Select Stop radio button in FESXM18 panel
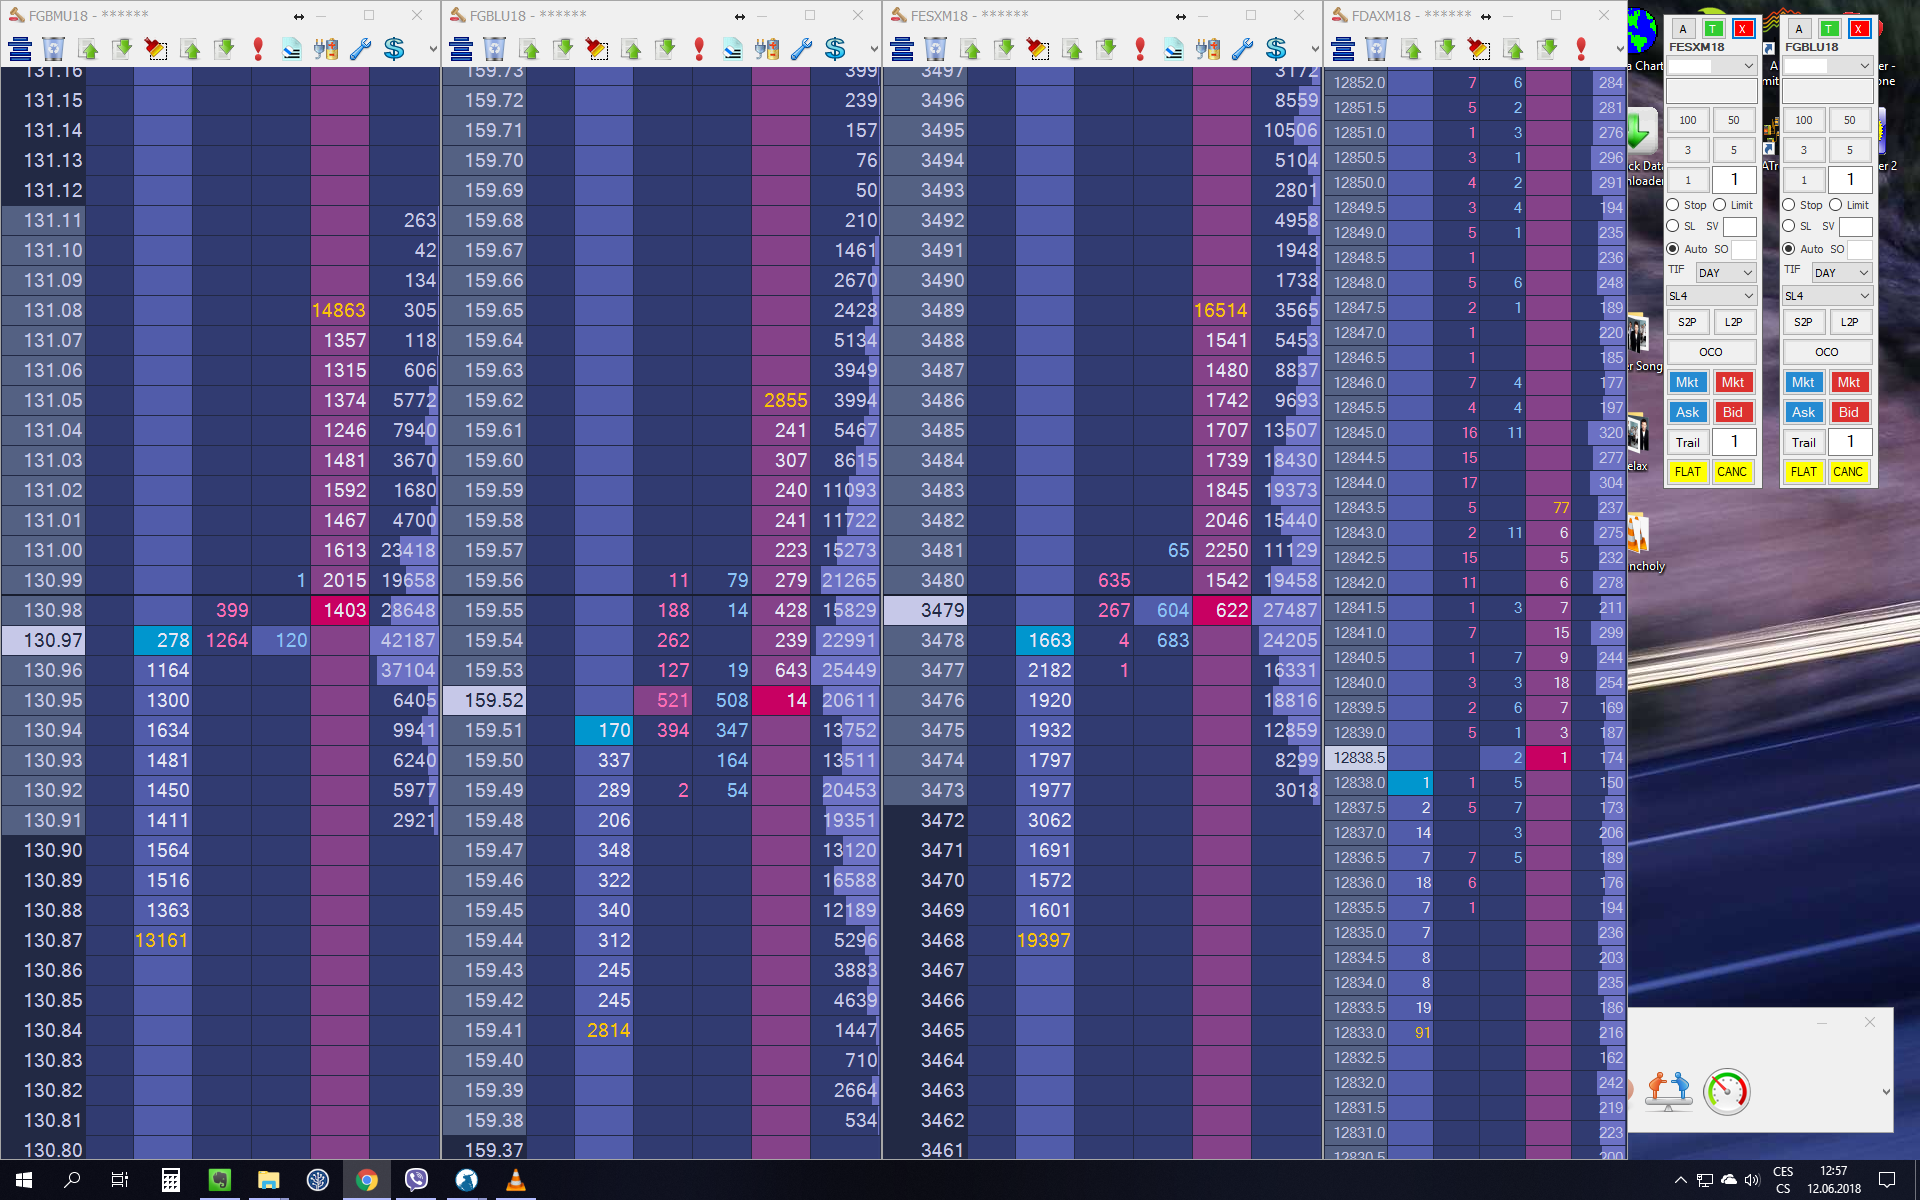1920x1200 pixels. [1673, 205]
